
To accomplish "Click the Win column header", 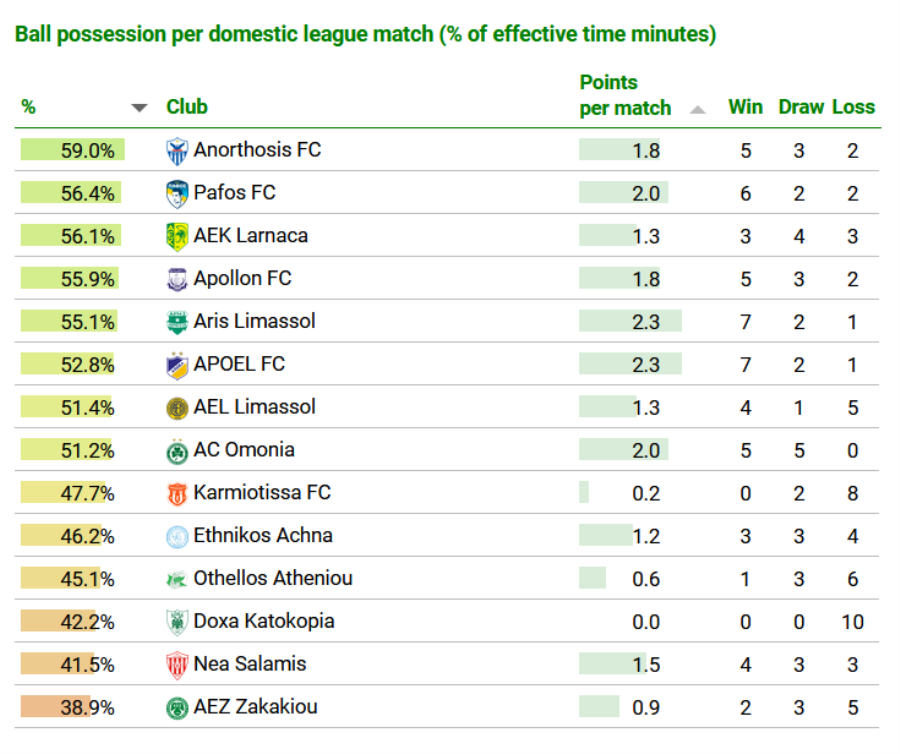I will (745, 107).
